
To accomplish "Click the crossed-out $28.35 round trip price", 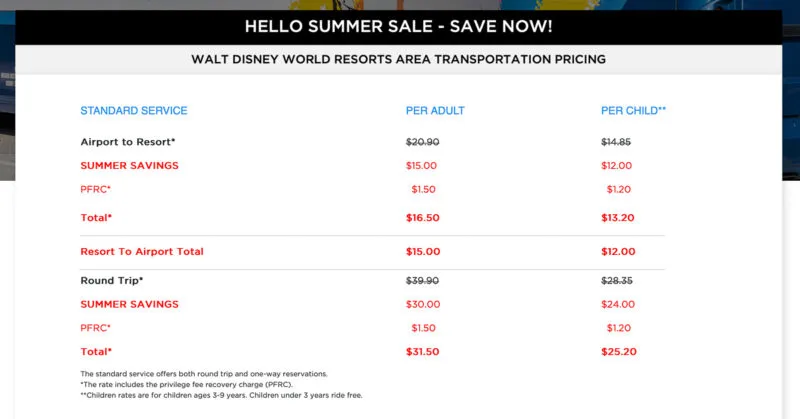I will pyautogui.click(x=617, y=280).
